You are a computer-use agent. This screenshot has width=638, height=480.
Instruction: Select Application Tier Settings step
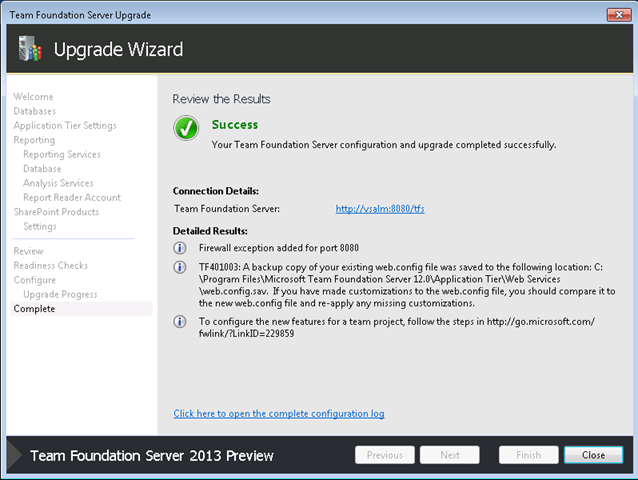[65, 126]
